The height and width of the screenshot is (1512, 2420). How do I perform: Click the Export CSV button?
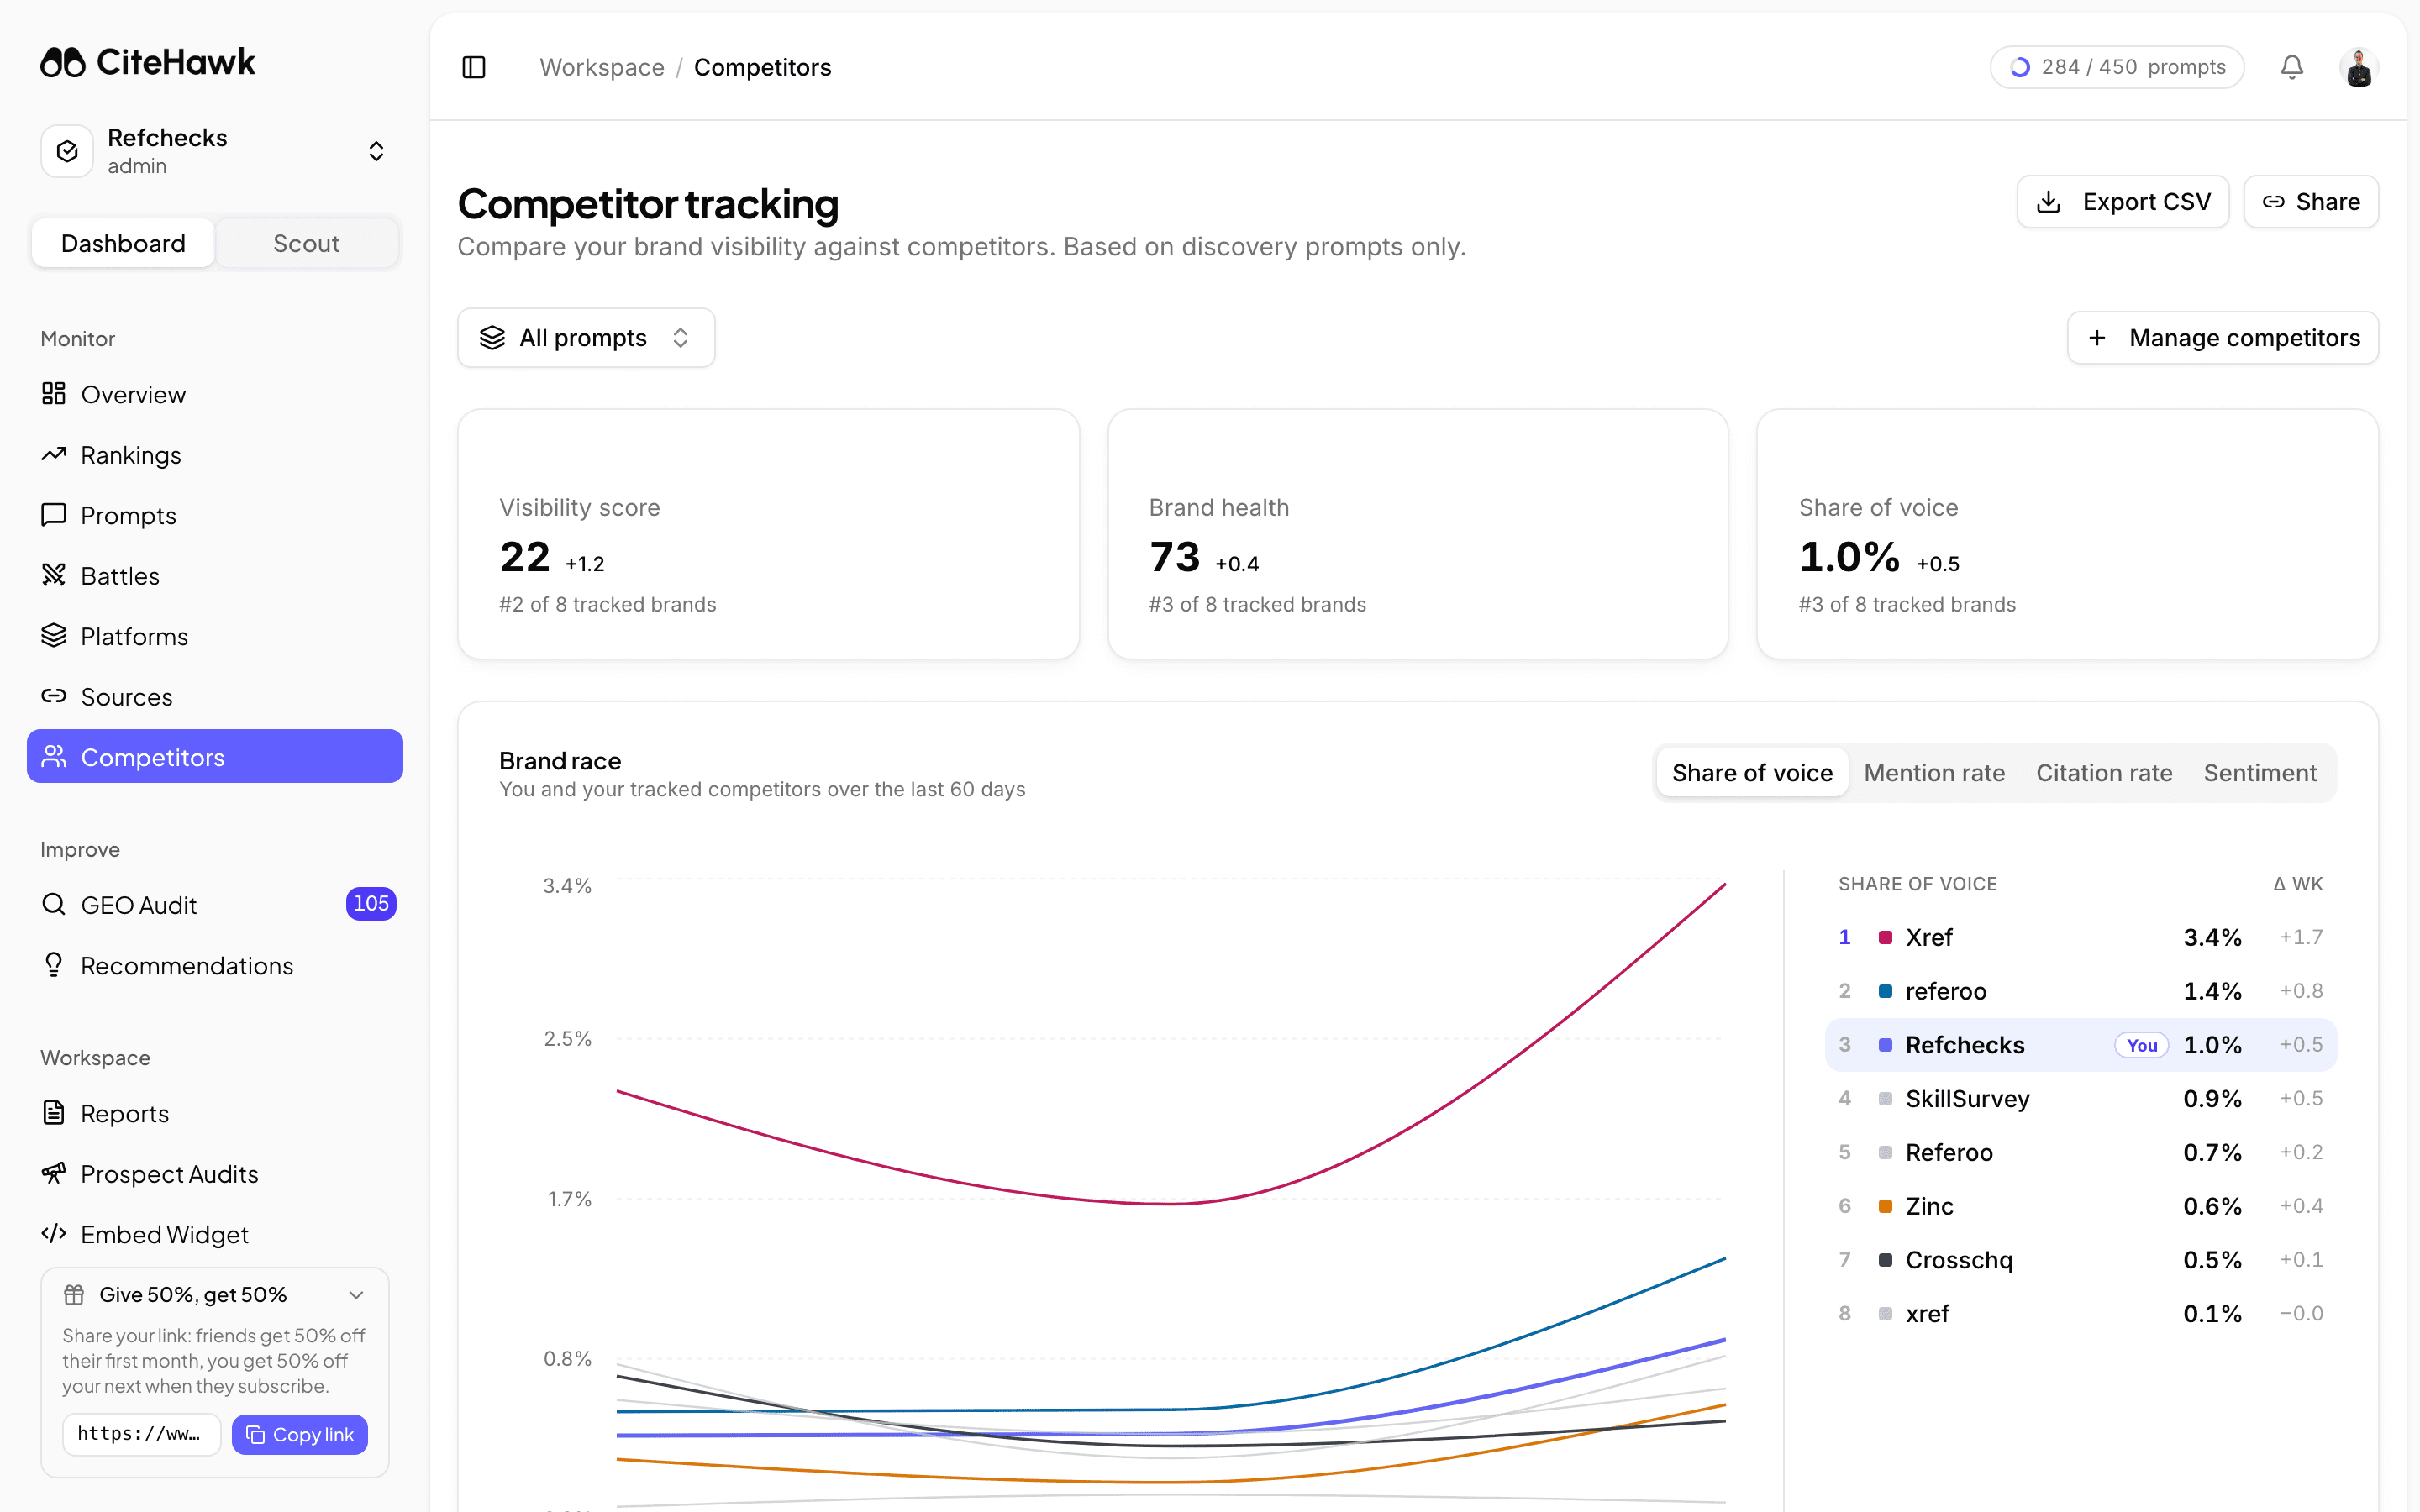pyautogui.click(x=2123, y=202)
